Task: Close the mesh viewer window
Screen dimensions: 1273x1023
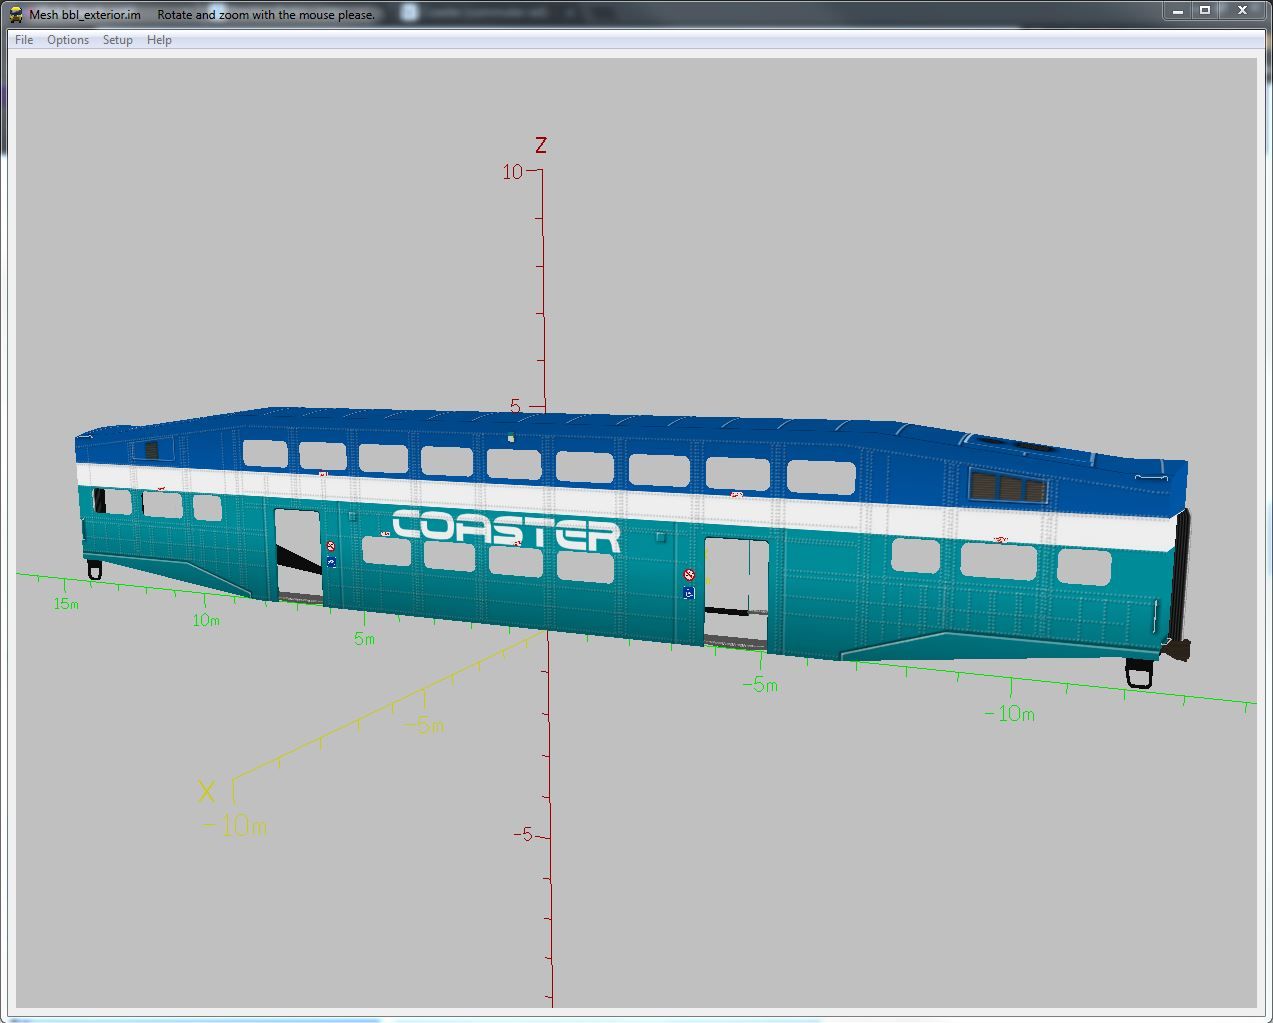Action: 1242,10
